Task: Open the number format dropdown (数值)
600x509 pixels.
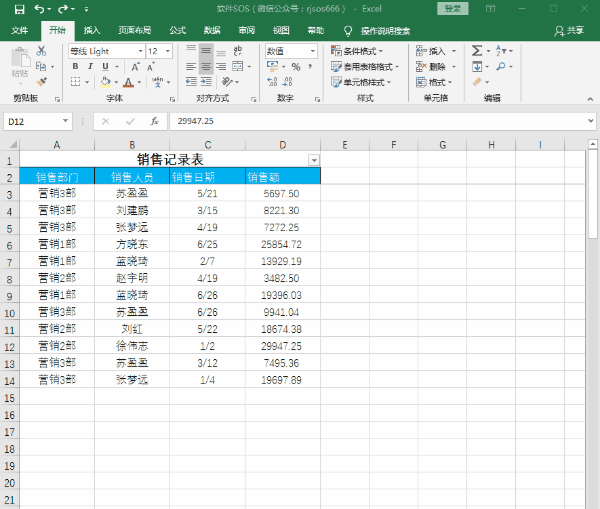Action: pos(313,51)
